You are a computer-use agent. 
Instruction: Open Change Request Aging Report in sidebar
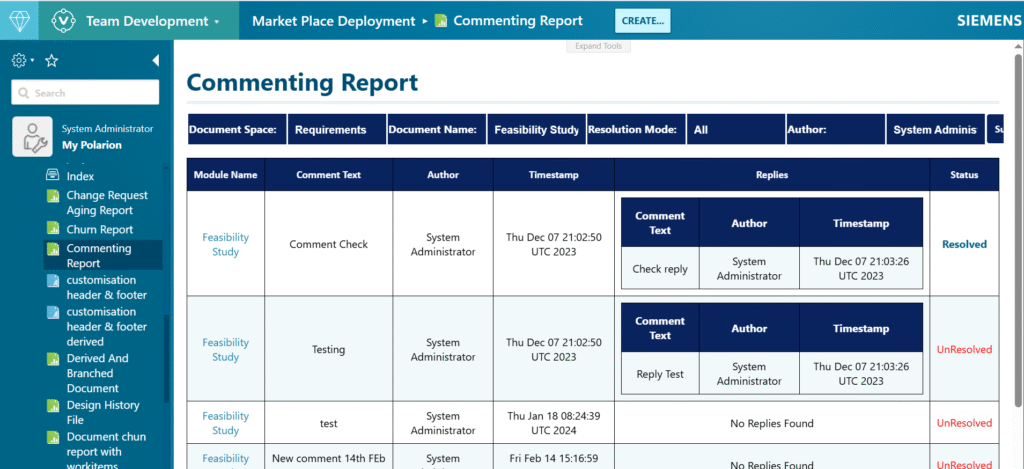coord(106,203)
